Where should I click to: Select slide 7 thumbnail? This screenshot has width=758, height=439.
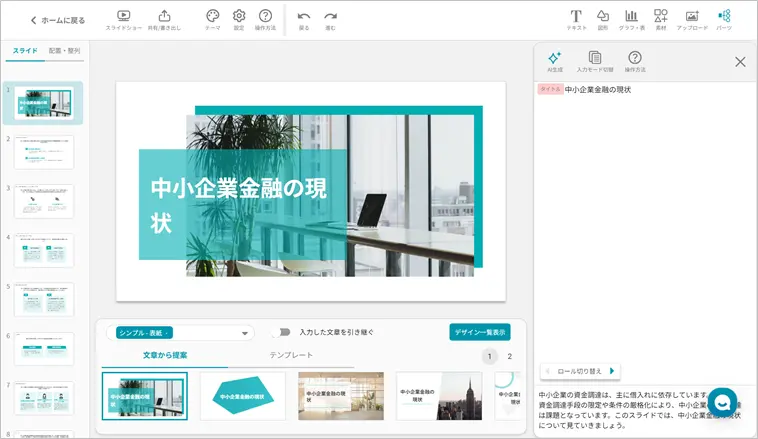(44, 398)
